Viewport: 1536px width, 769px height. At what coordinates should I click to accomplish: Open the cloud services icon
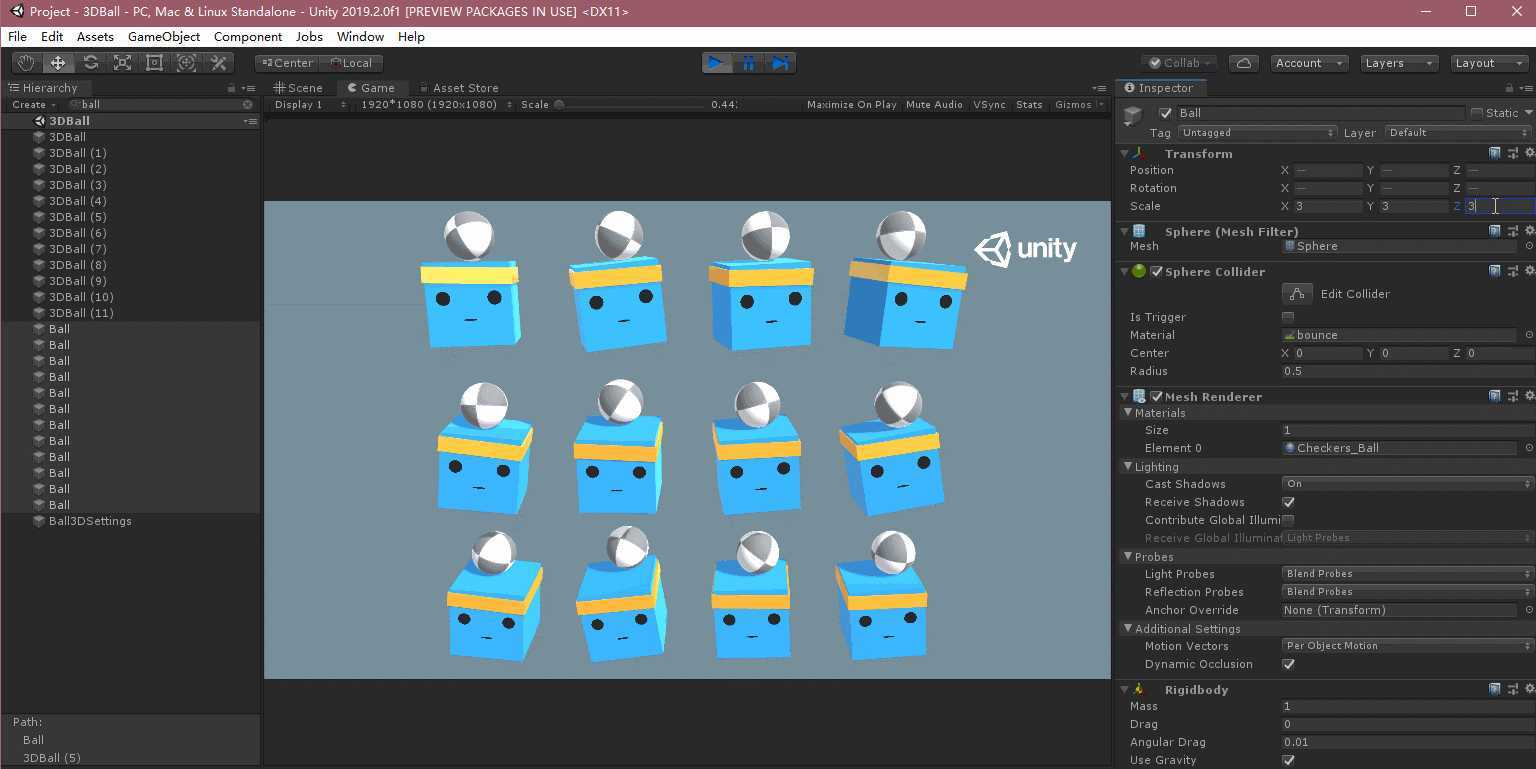tap(1243, 63)
